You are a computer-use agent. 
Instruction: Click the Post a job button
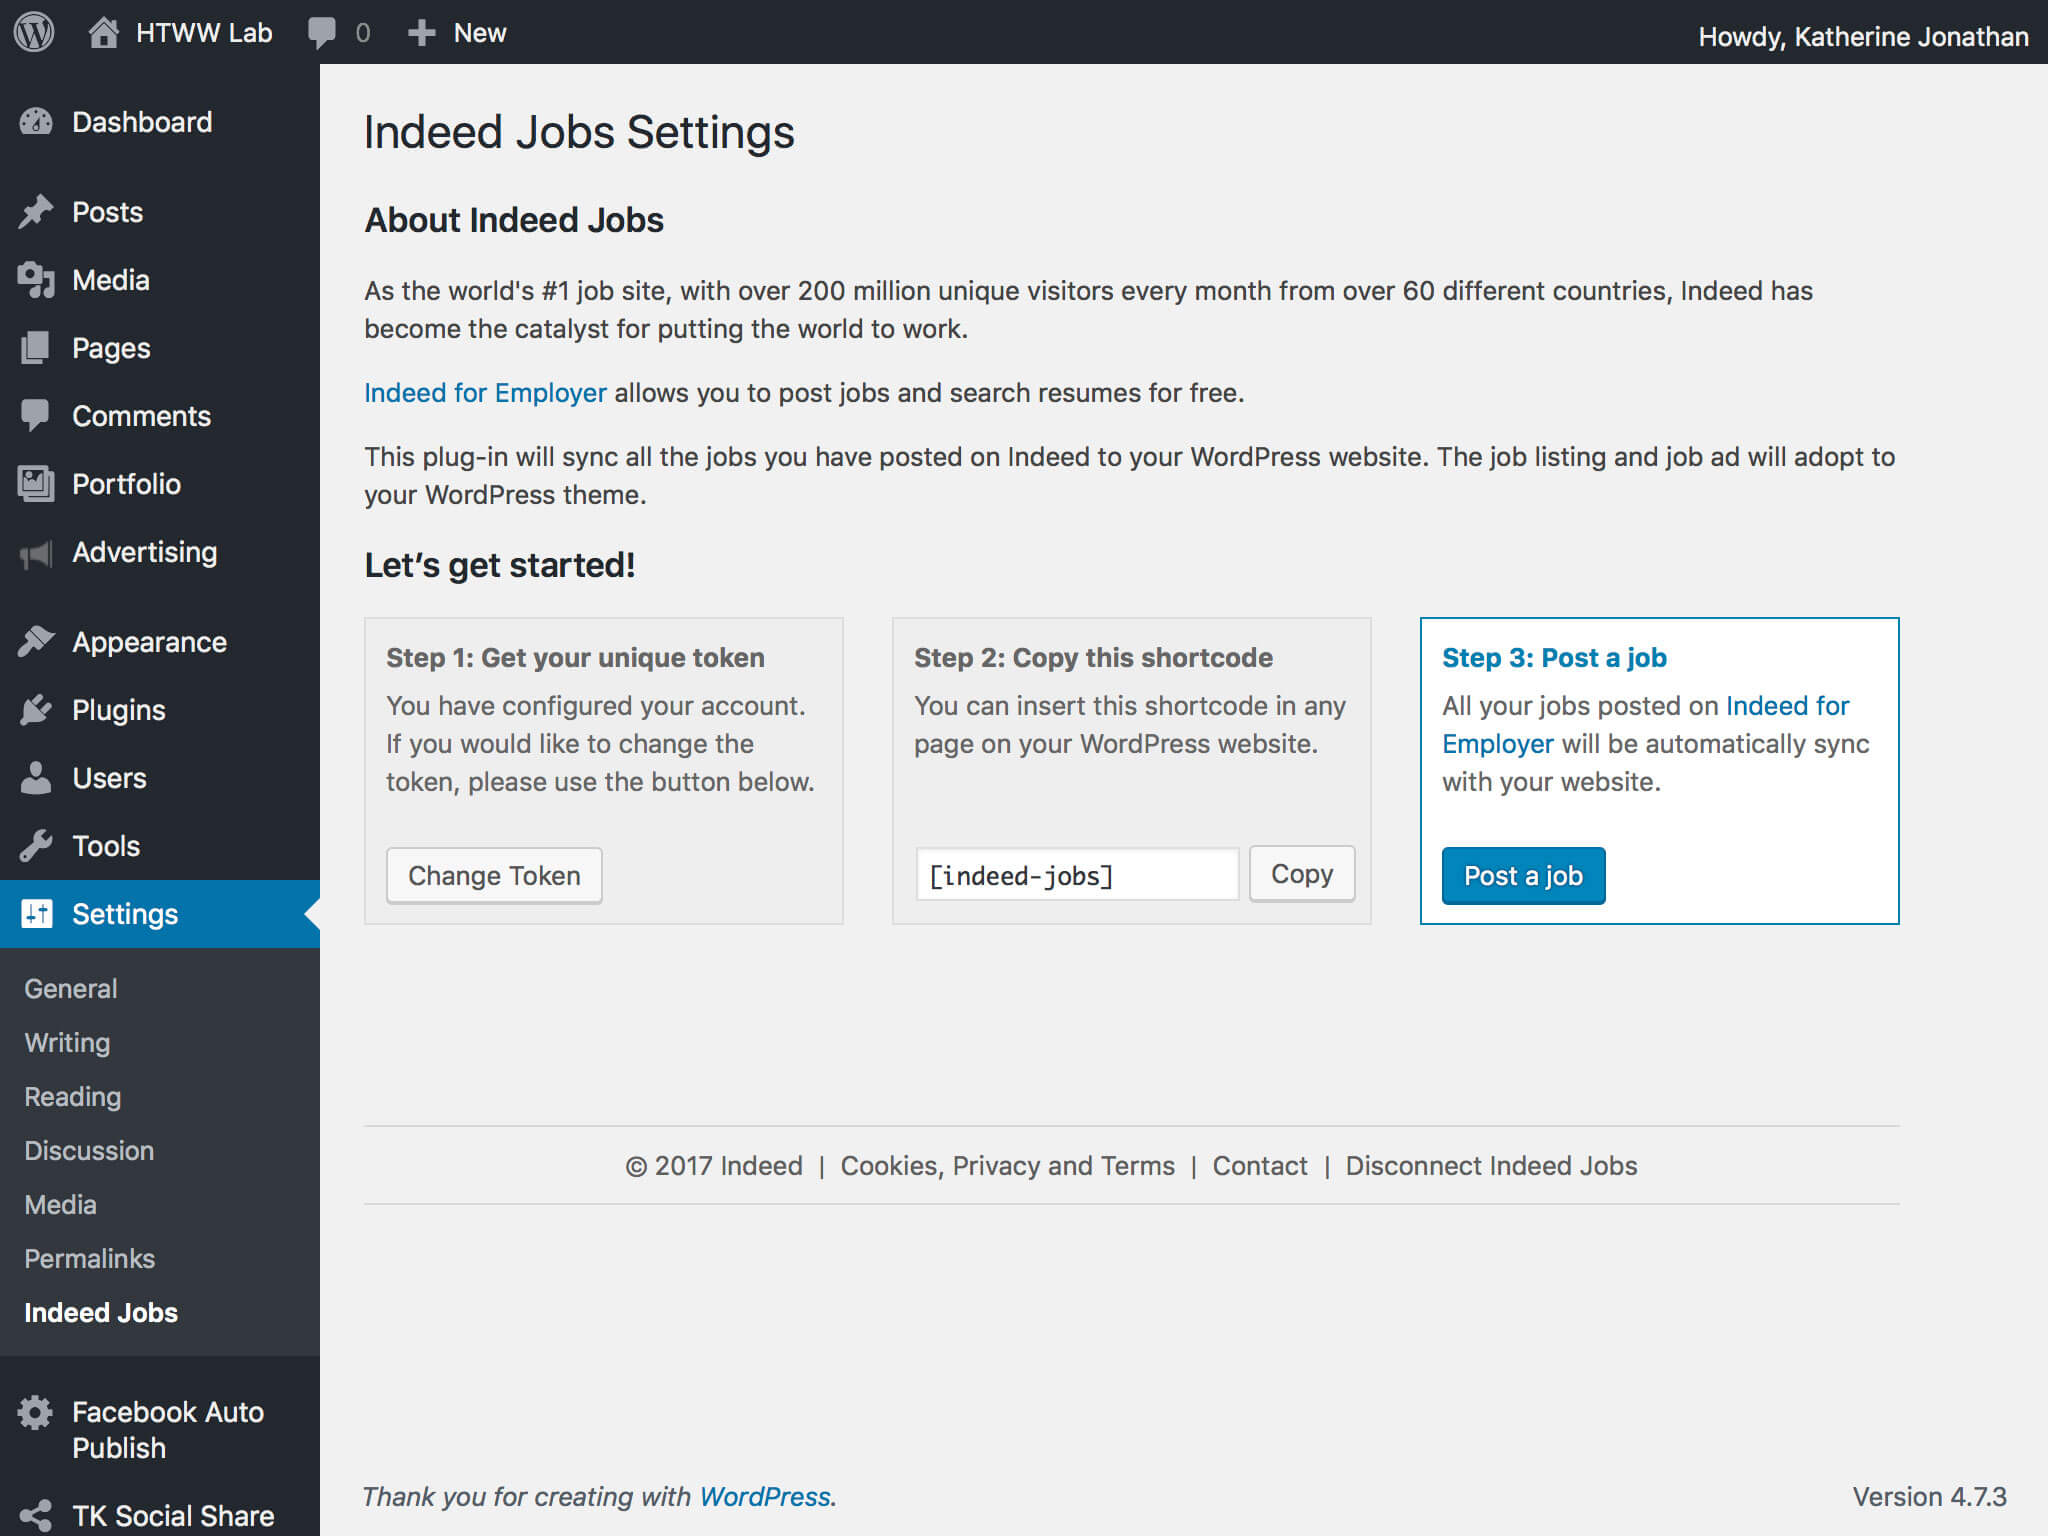1524,876
